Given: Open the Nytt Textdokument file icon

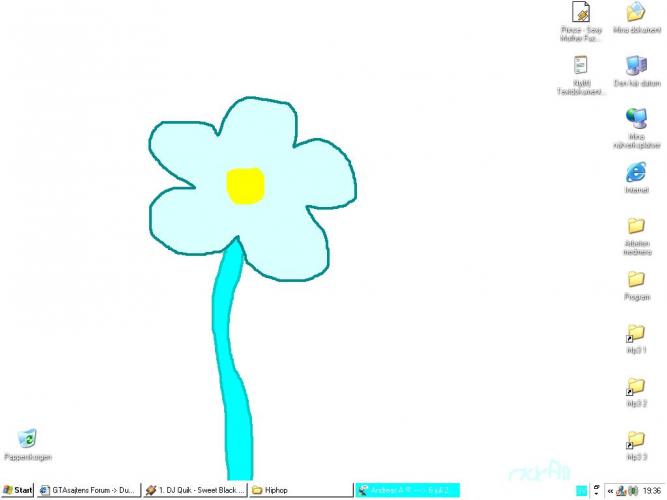Looking at the screenshot, I should [x=581, y=66].
